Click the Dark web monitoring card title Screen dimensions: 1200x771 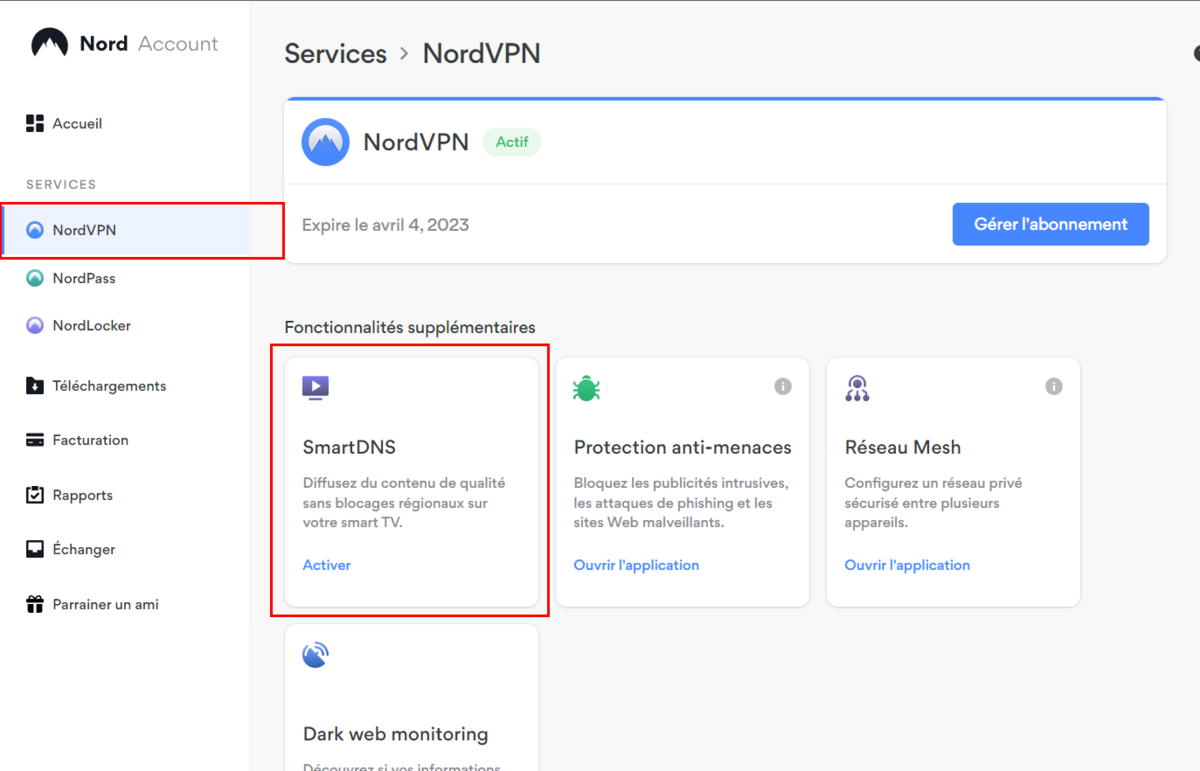[x=396, y=734]
